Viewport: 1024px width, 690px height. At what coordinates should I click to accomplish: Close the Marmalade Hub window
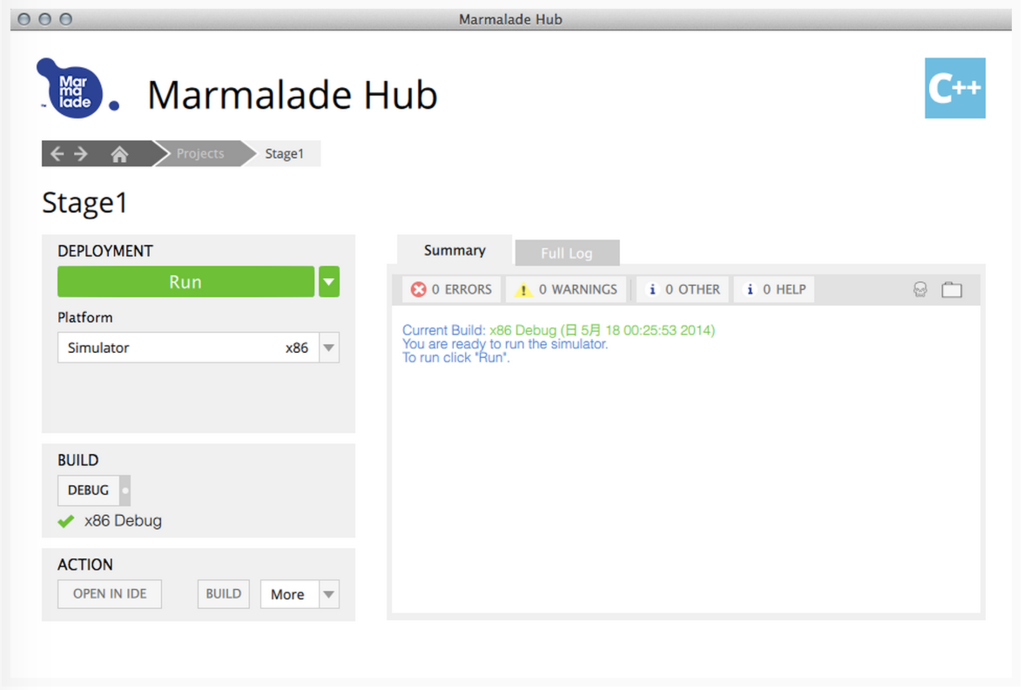24,19
